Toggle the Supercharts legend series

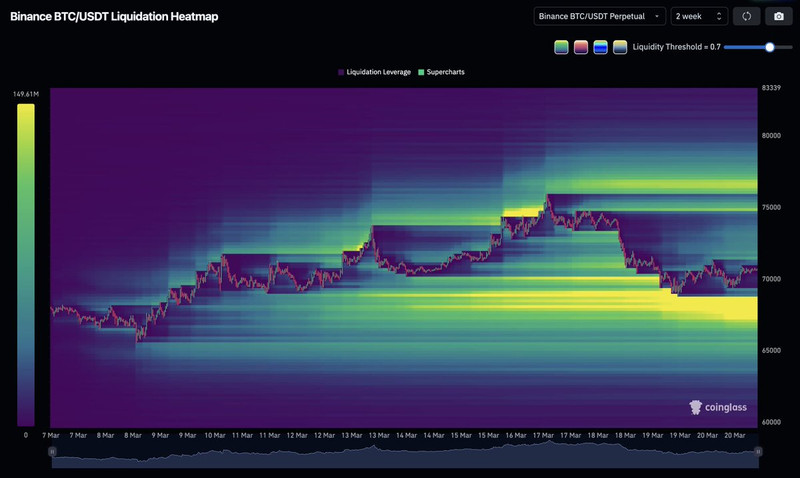pos(441,72)
